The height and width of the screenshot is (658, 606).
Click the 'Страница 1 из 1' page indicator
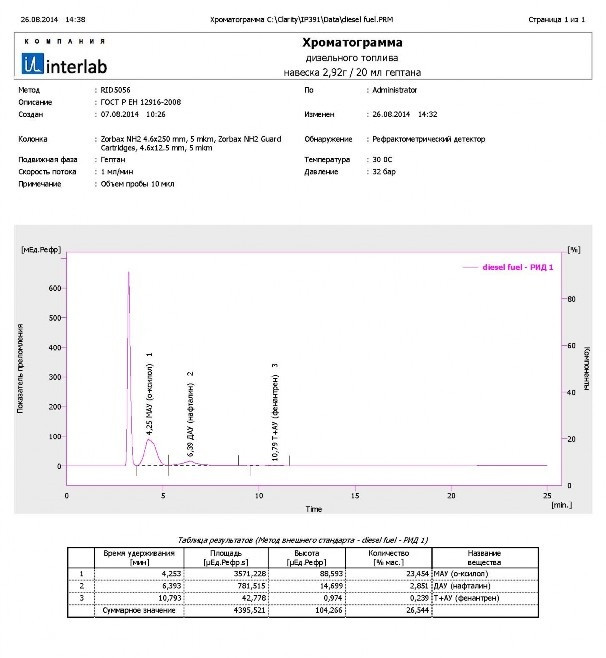556,19
